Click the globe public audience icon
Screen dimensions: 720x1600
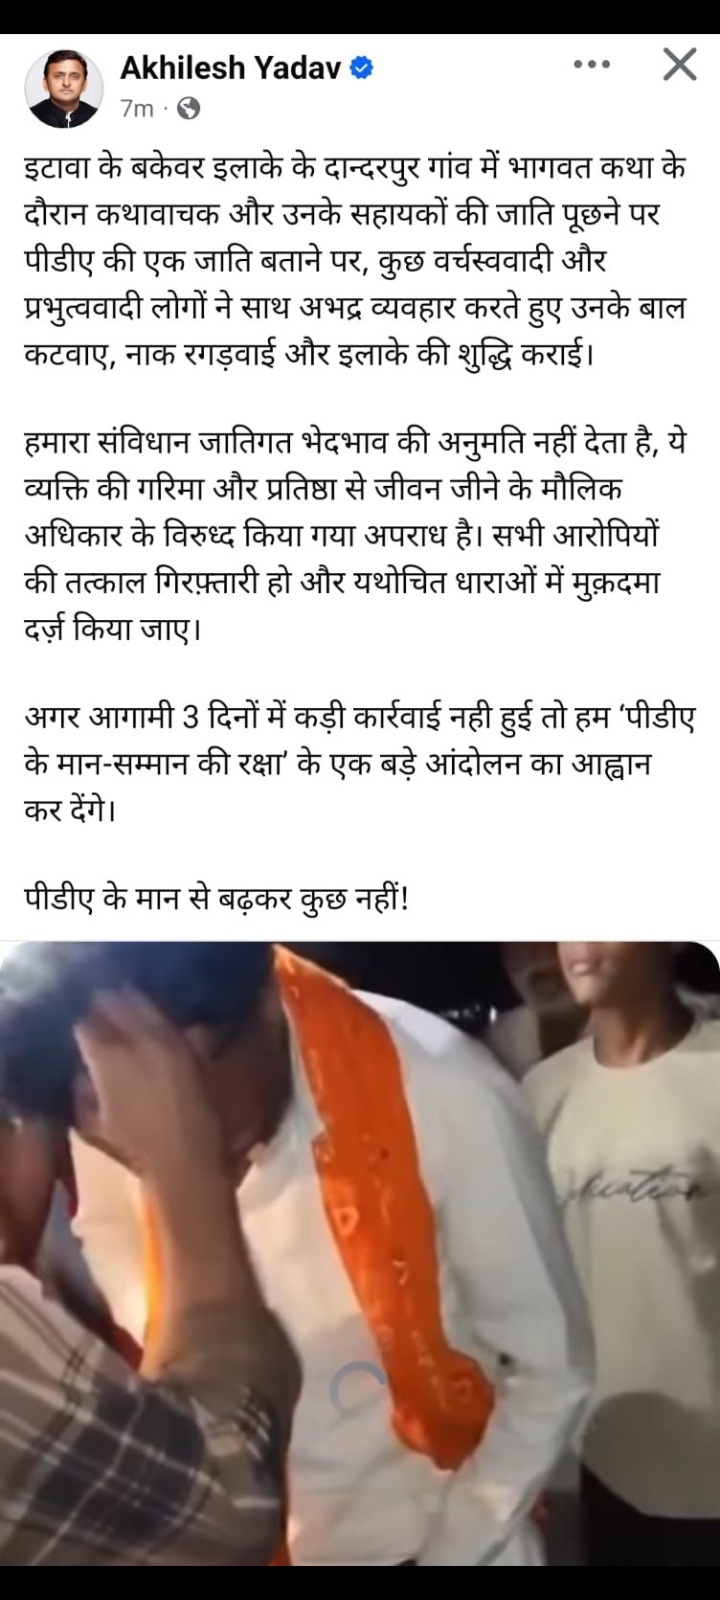click(188, 108)
